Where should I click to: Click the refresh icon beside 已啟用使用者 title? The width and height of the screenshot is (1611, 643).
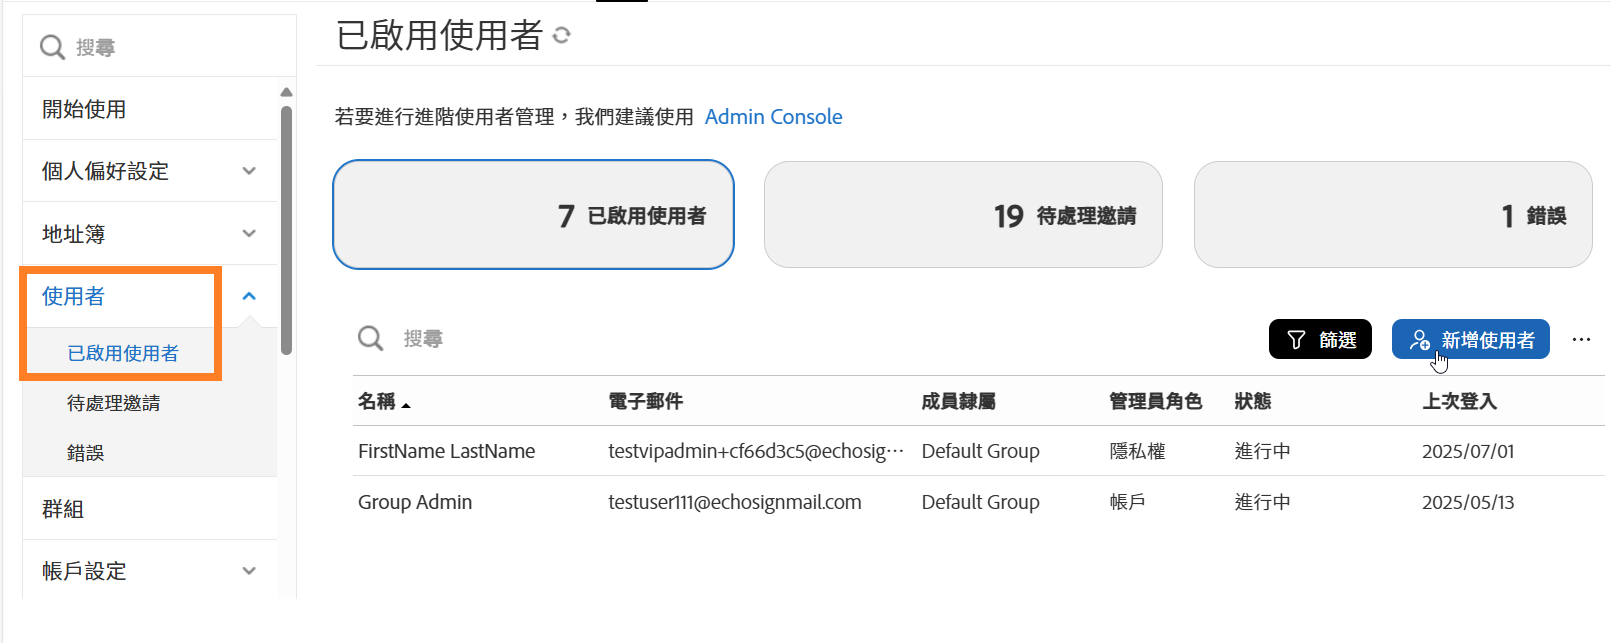pyautogui.click(x=562, y=36)
